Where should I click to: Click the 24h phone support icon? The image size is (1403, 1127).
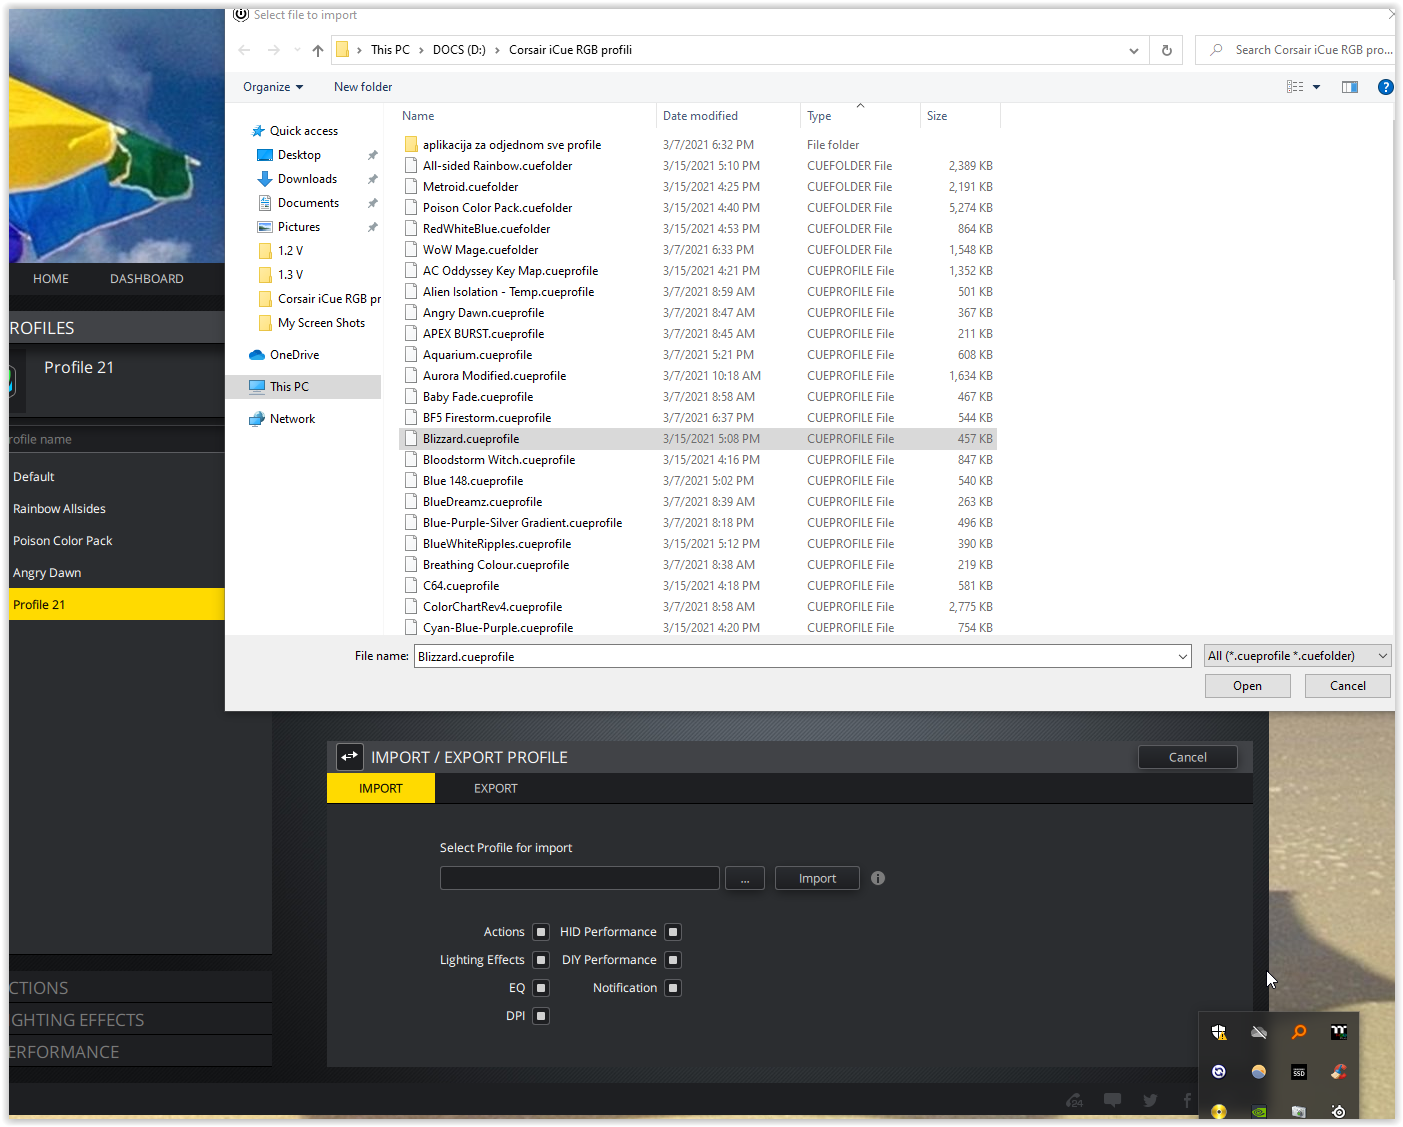[x=1075, y=1100]
